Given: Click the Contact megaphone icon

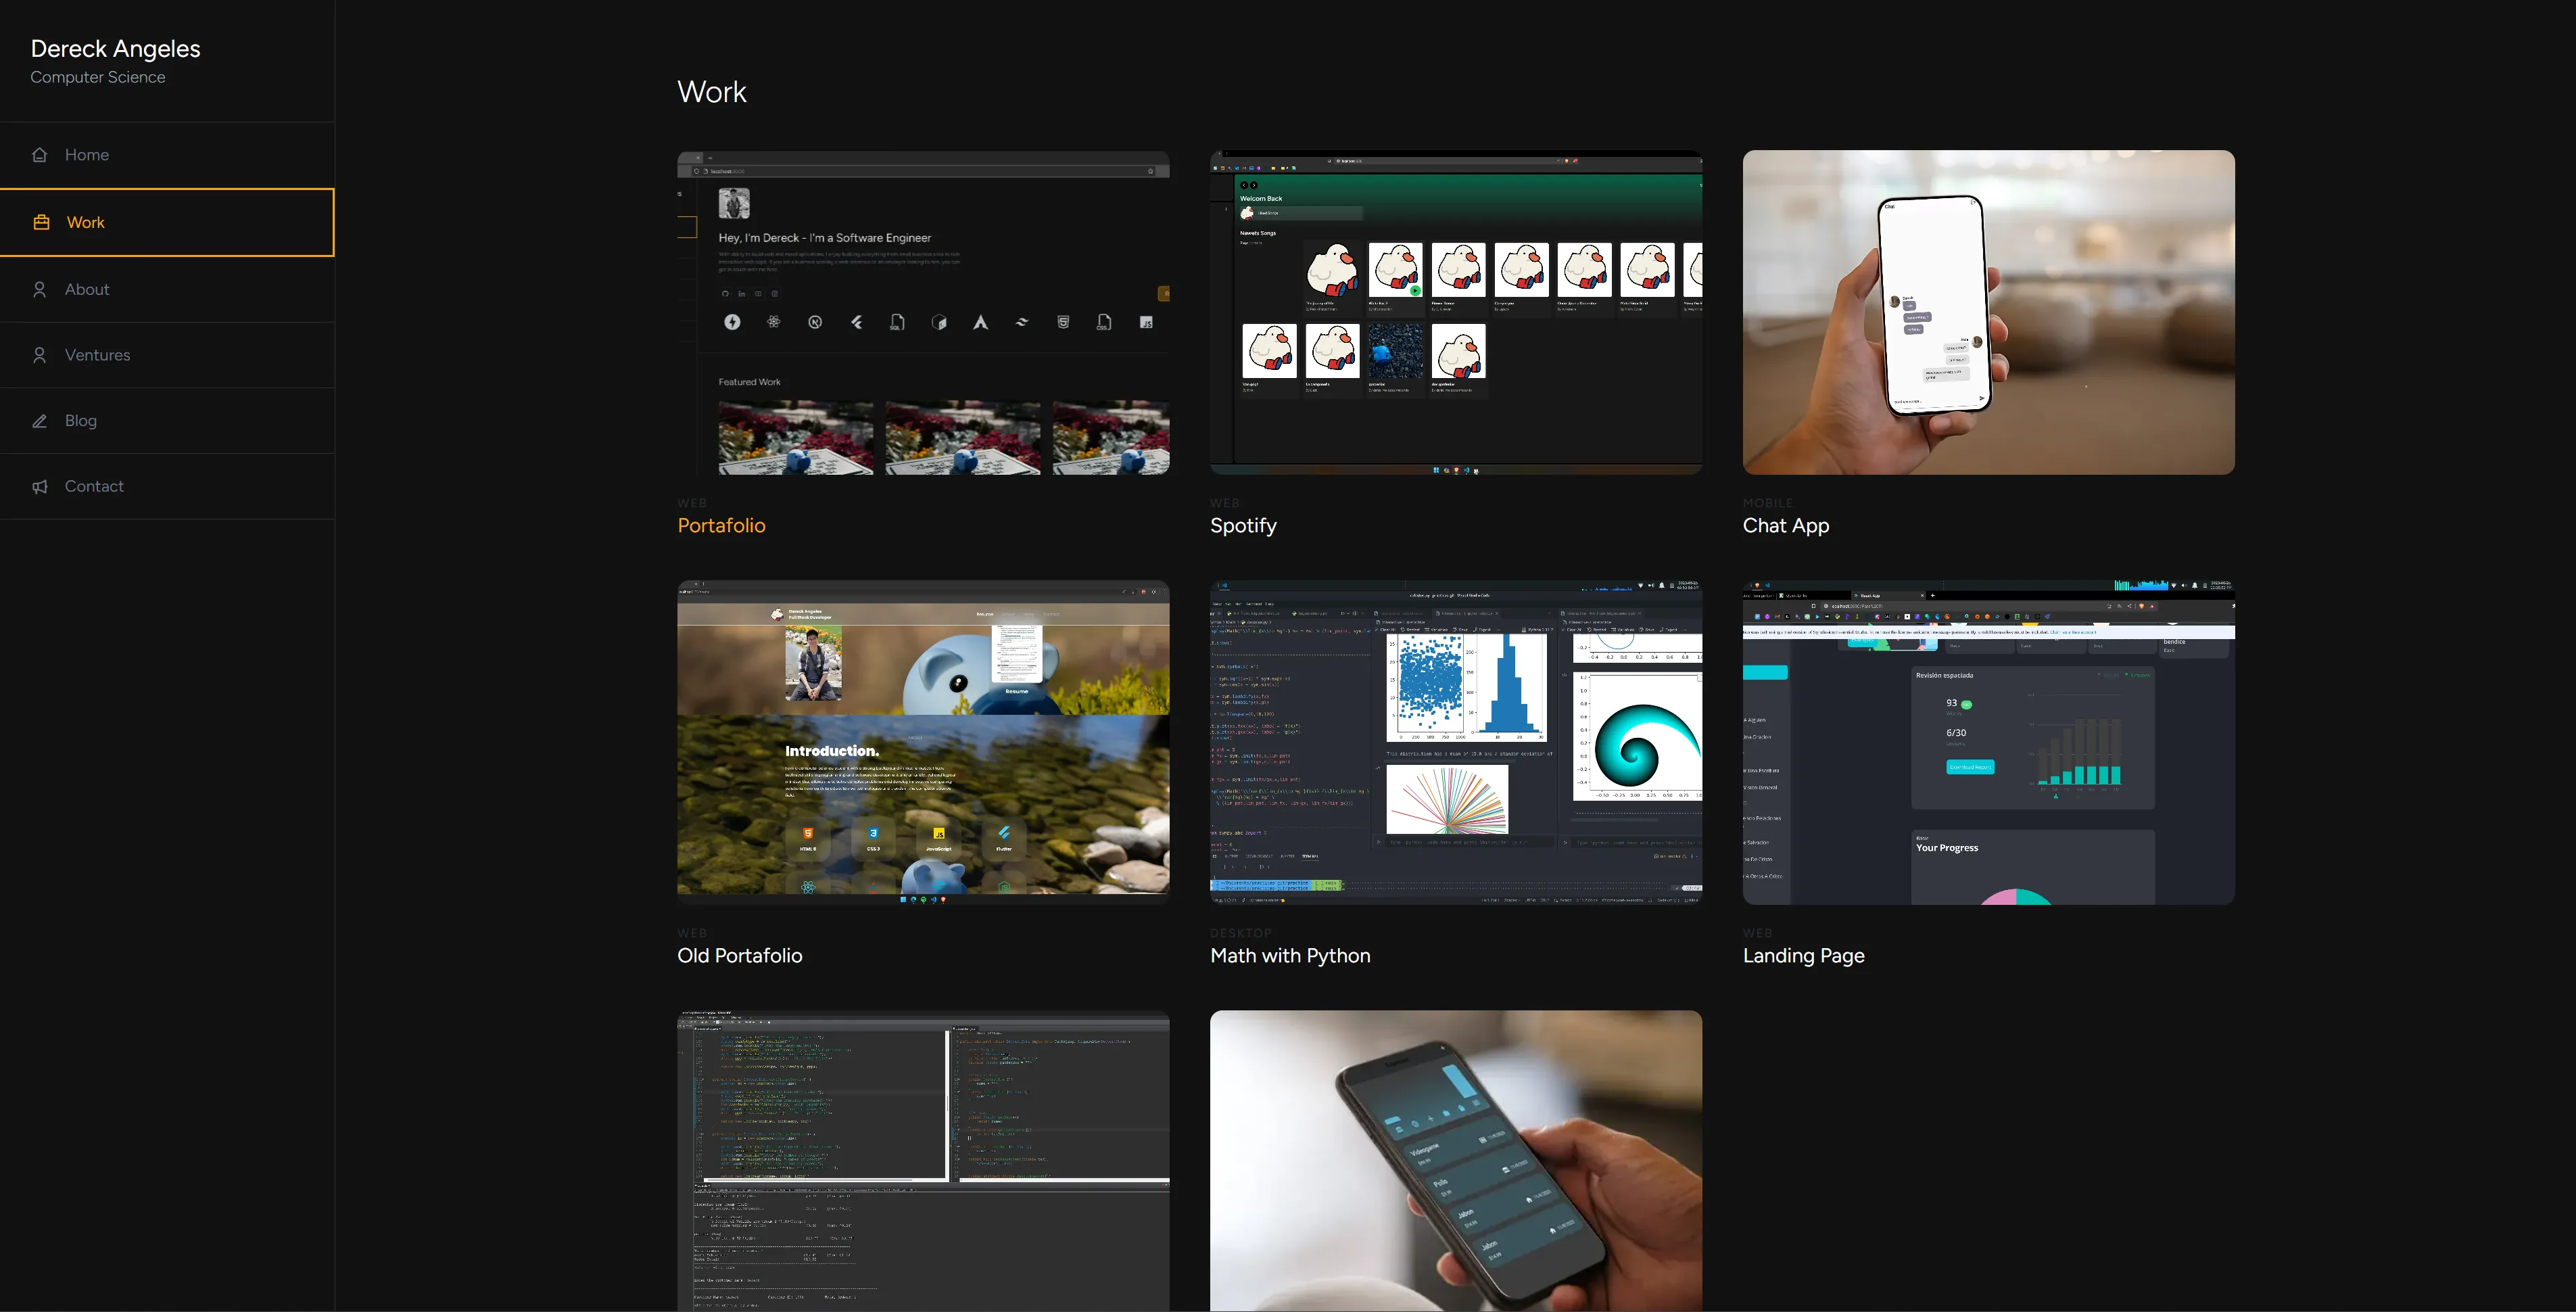Looking at the screenshot, I should 40,487.
